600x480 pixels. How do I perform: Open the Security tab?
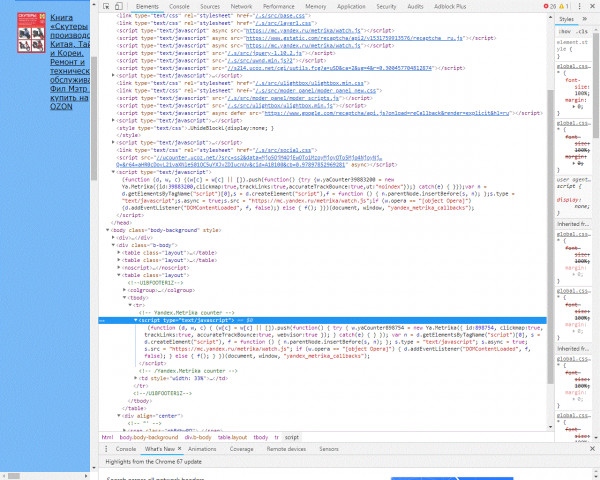click(386, 7)
